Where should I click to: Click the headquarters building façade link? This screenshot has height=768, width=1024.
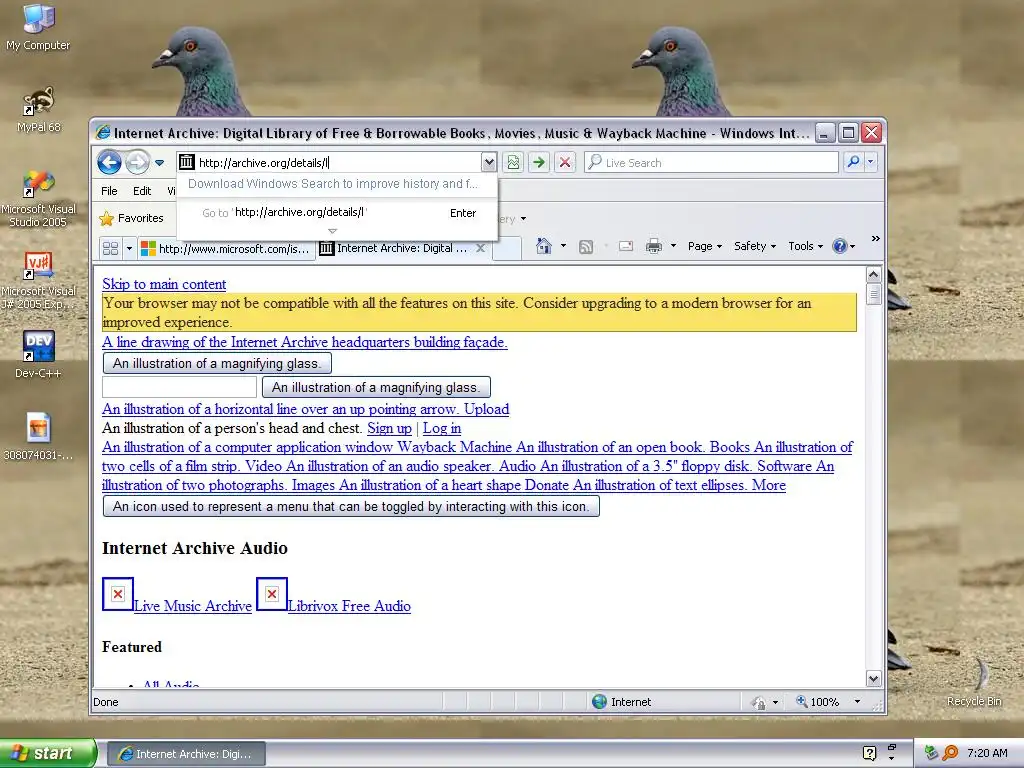coord(304,342)
